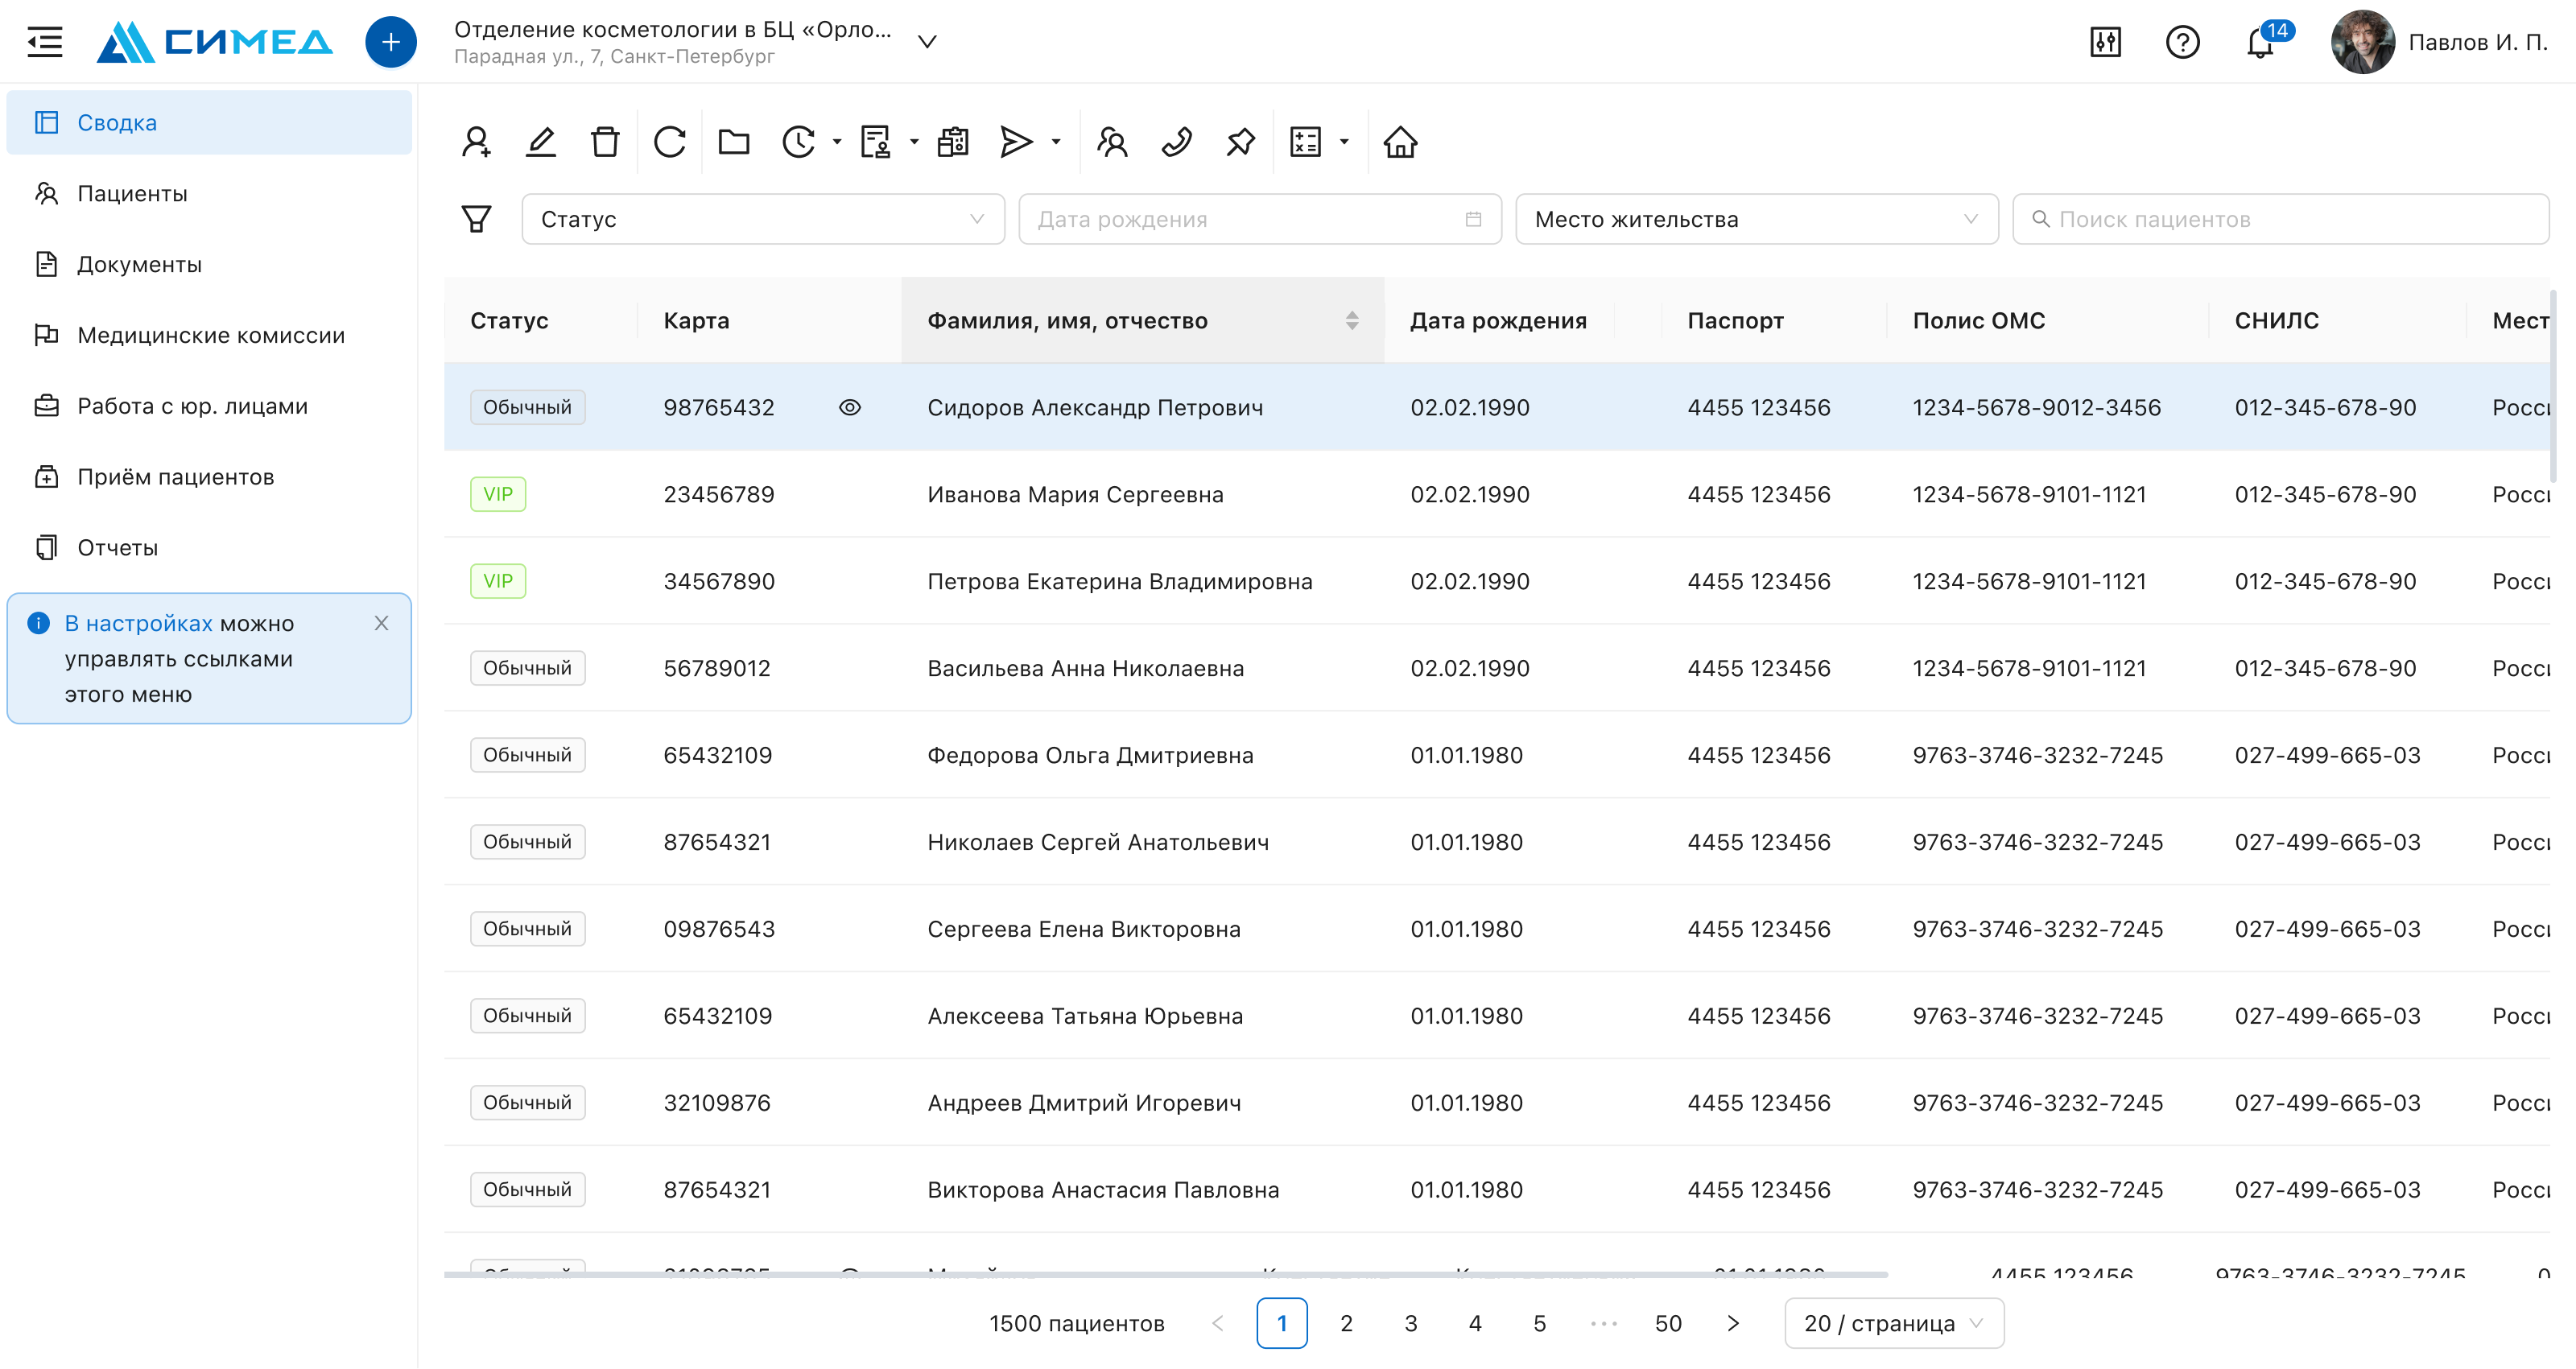Open the Место жительства dropdown

1756,219
